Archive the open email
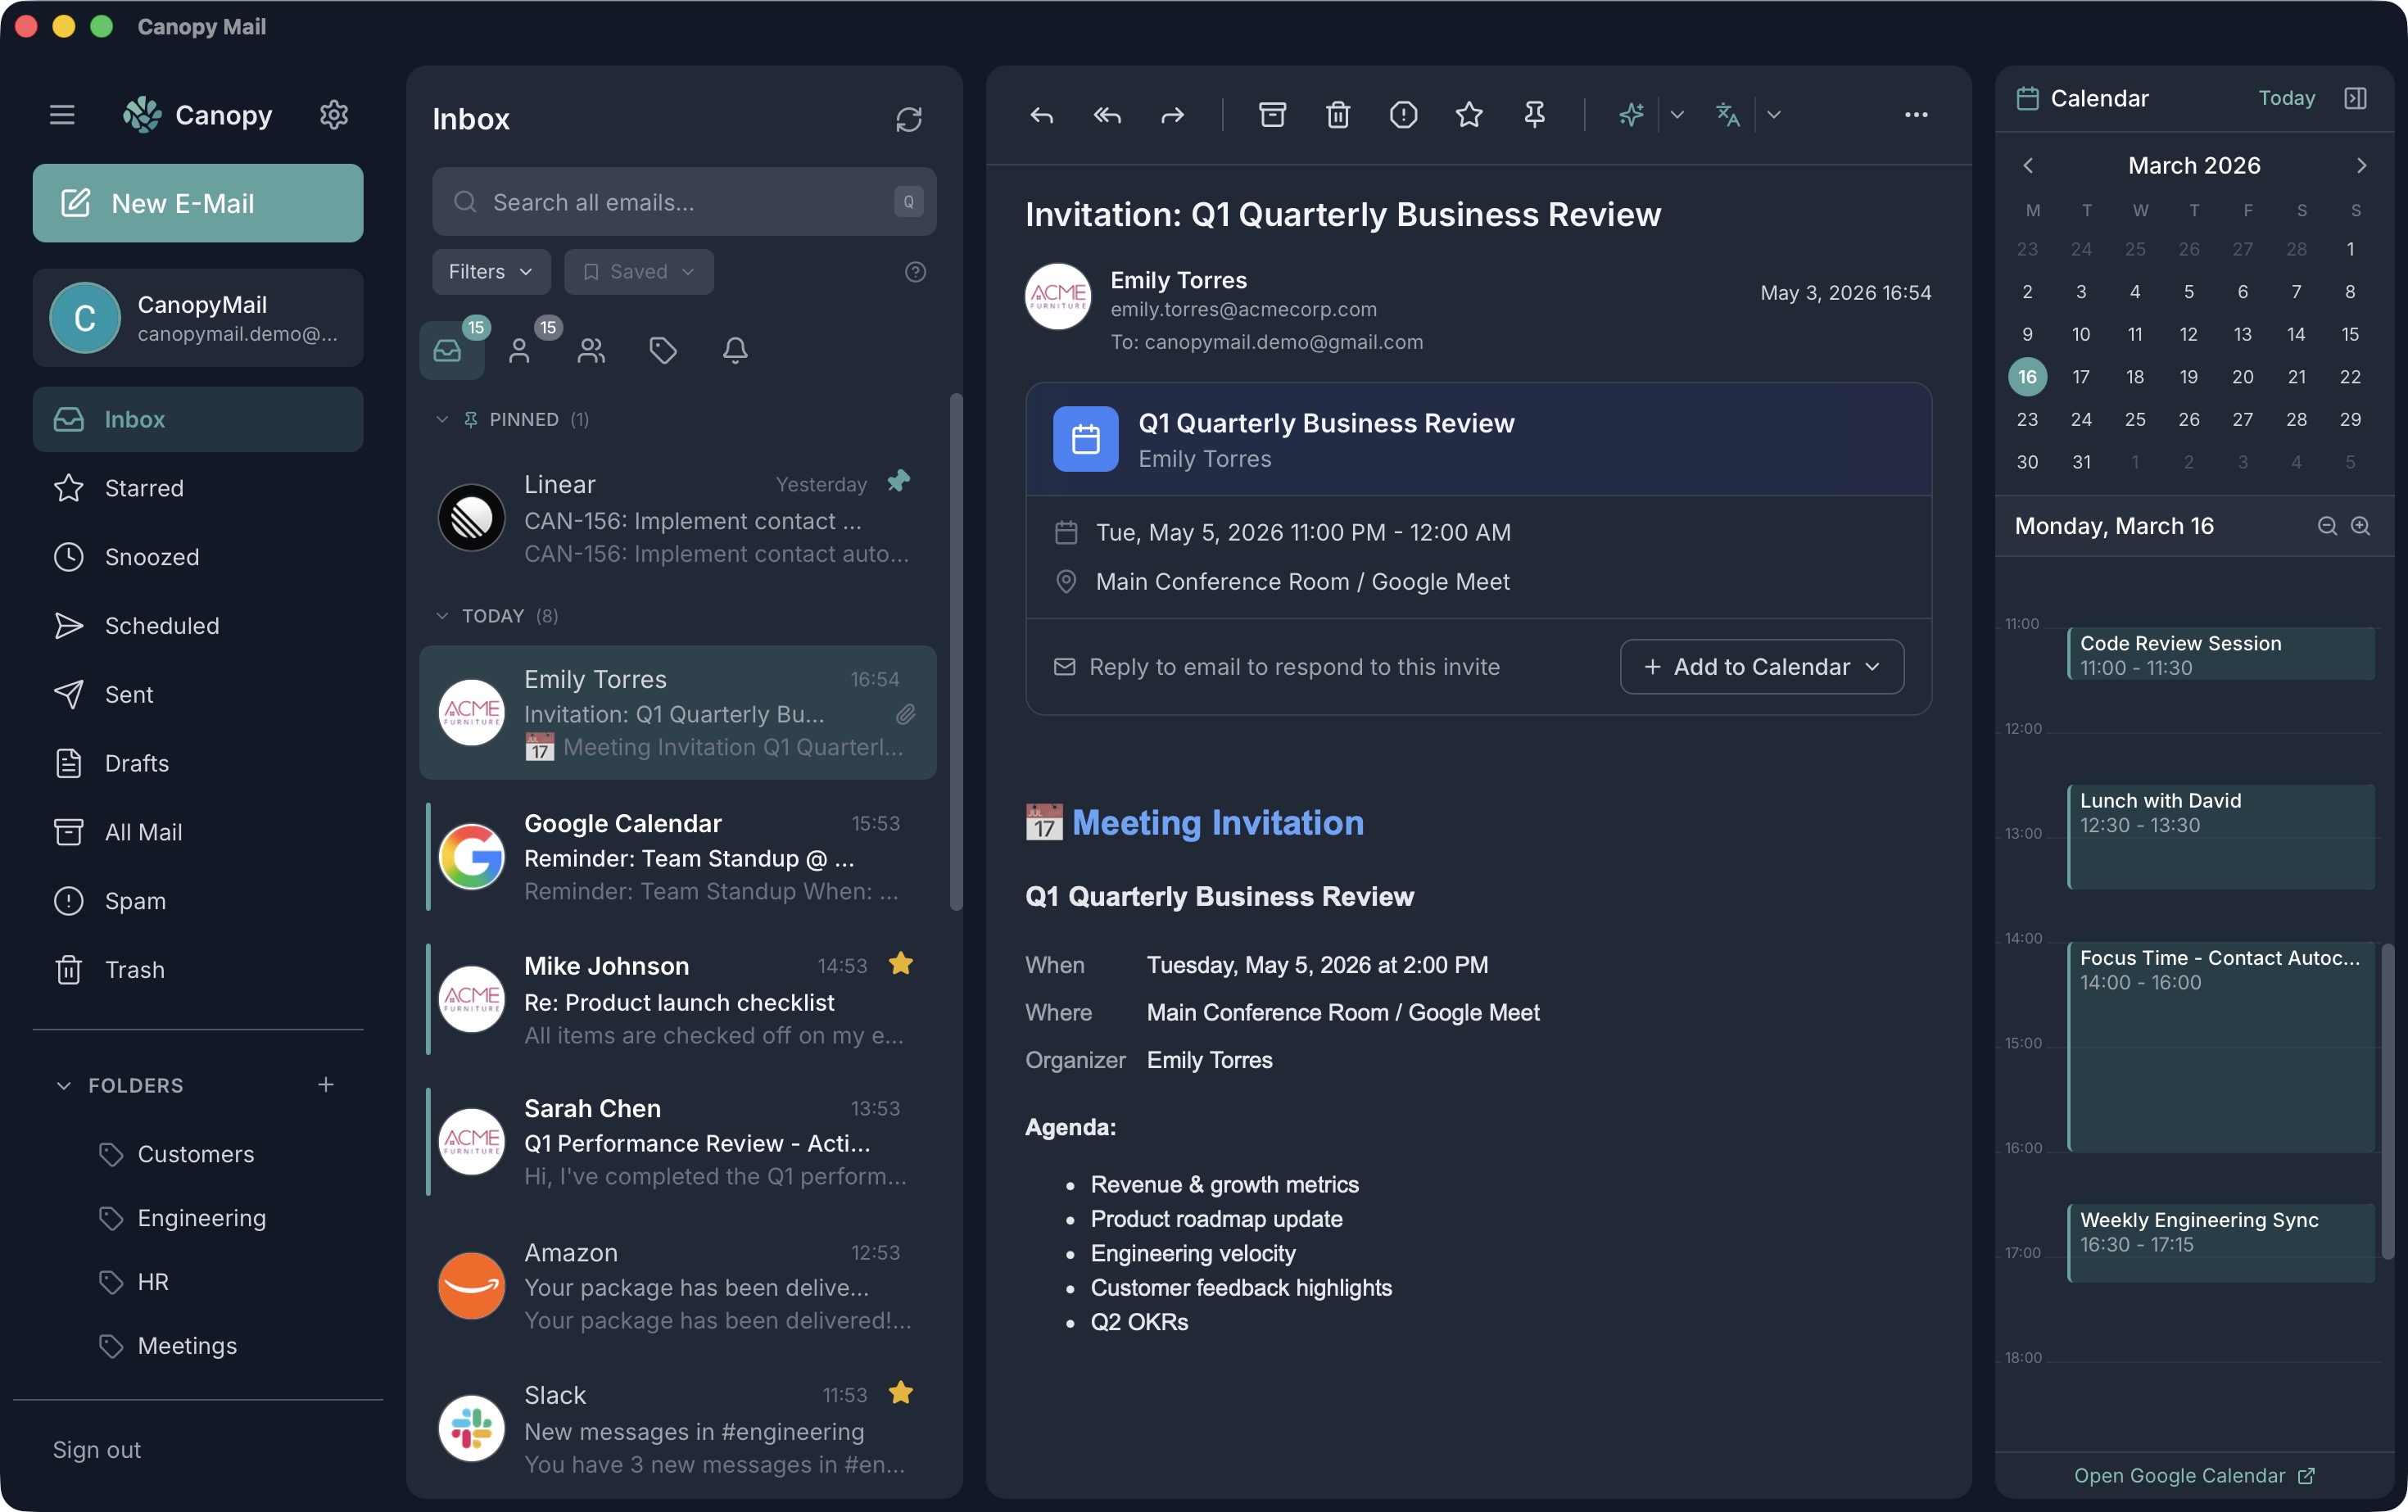Screen dimensions: 2408x1512 click(1272, 115)
